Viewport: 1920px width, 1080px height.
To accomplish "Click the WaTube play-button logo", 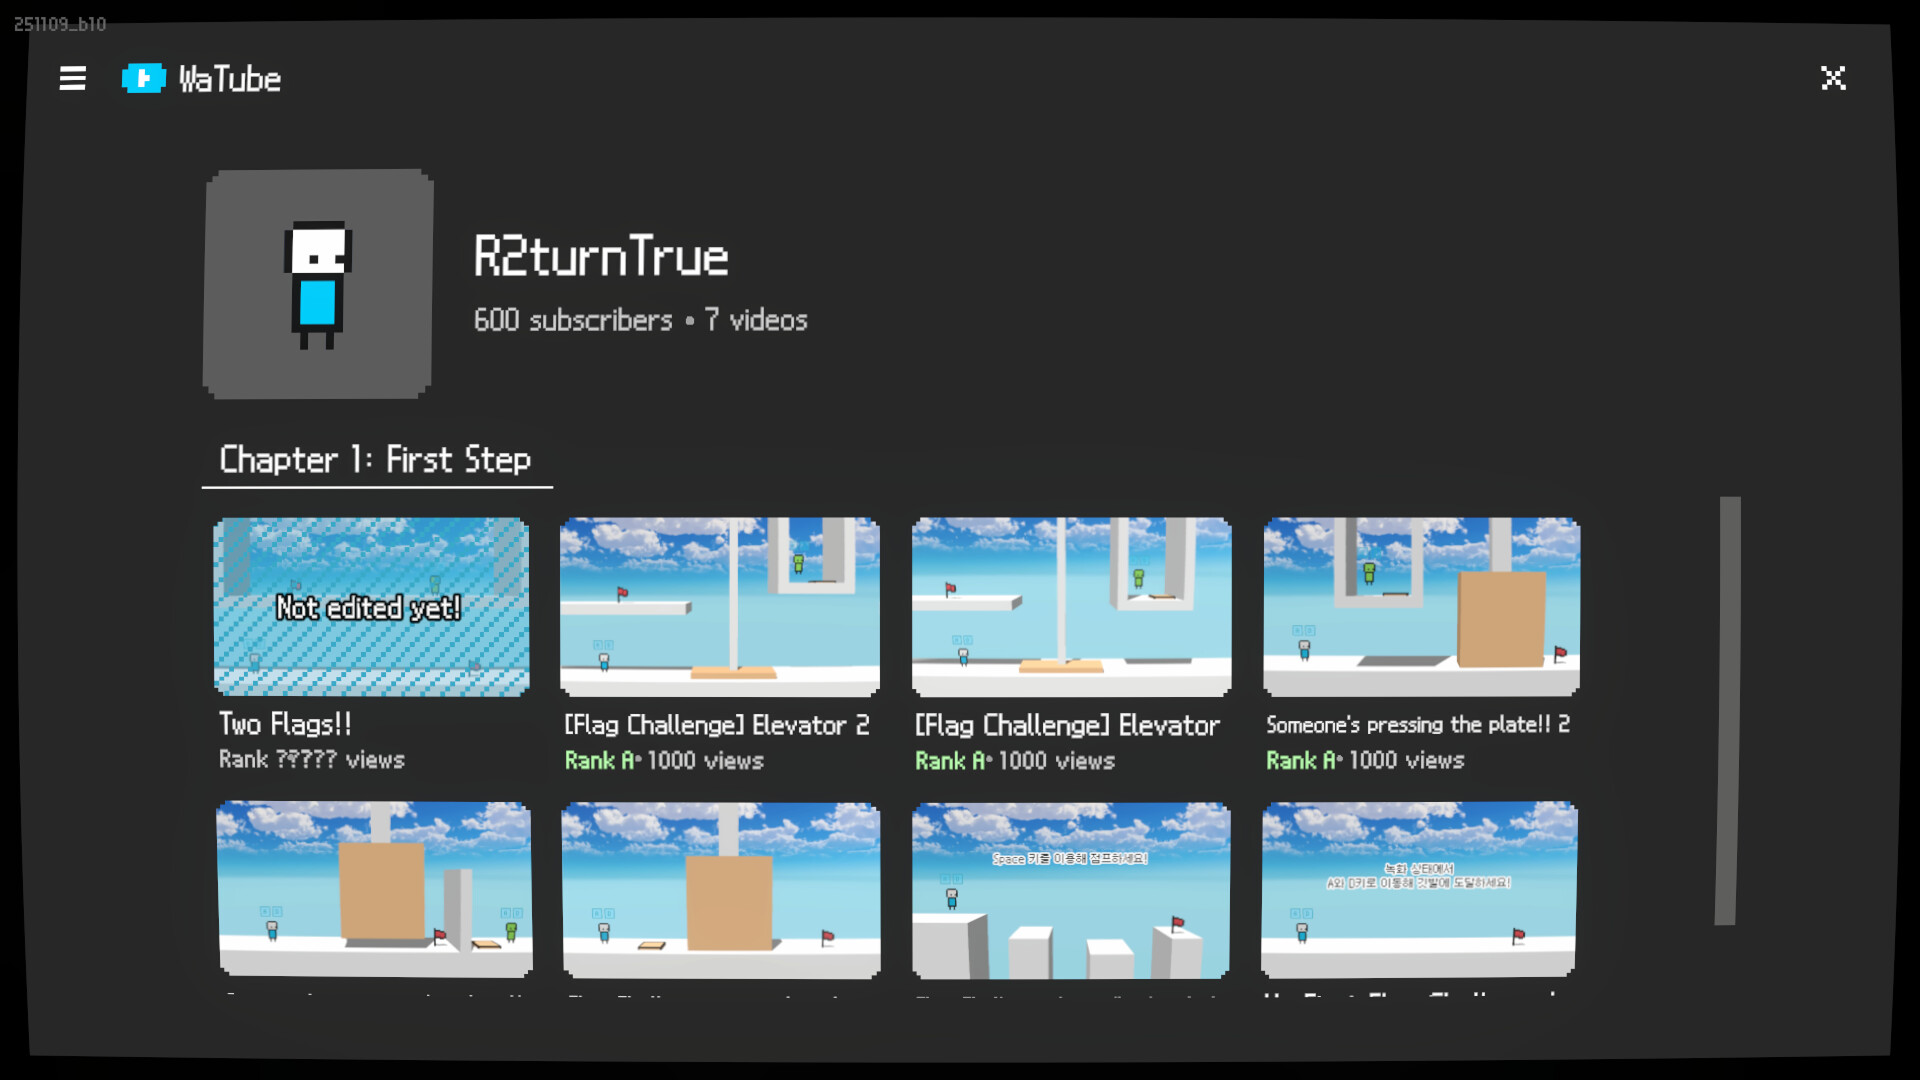I will click(x=144, y=78).
